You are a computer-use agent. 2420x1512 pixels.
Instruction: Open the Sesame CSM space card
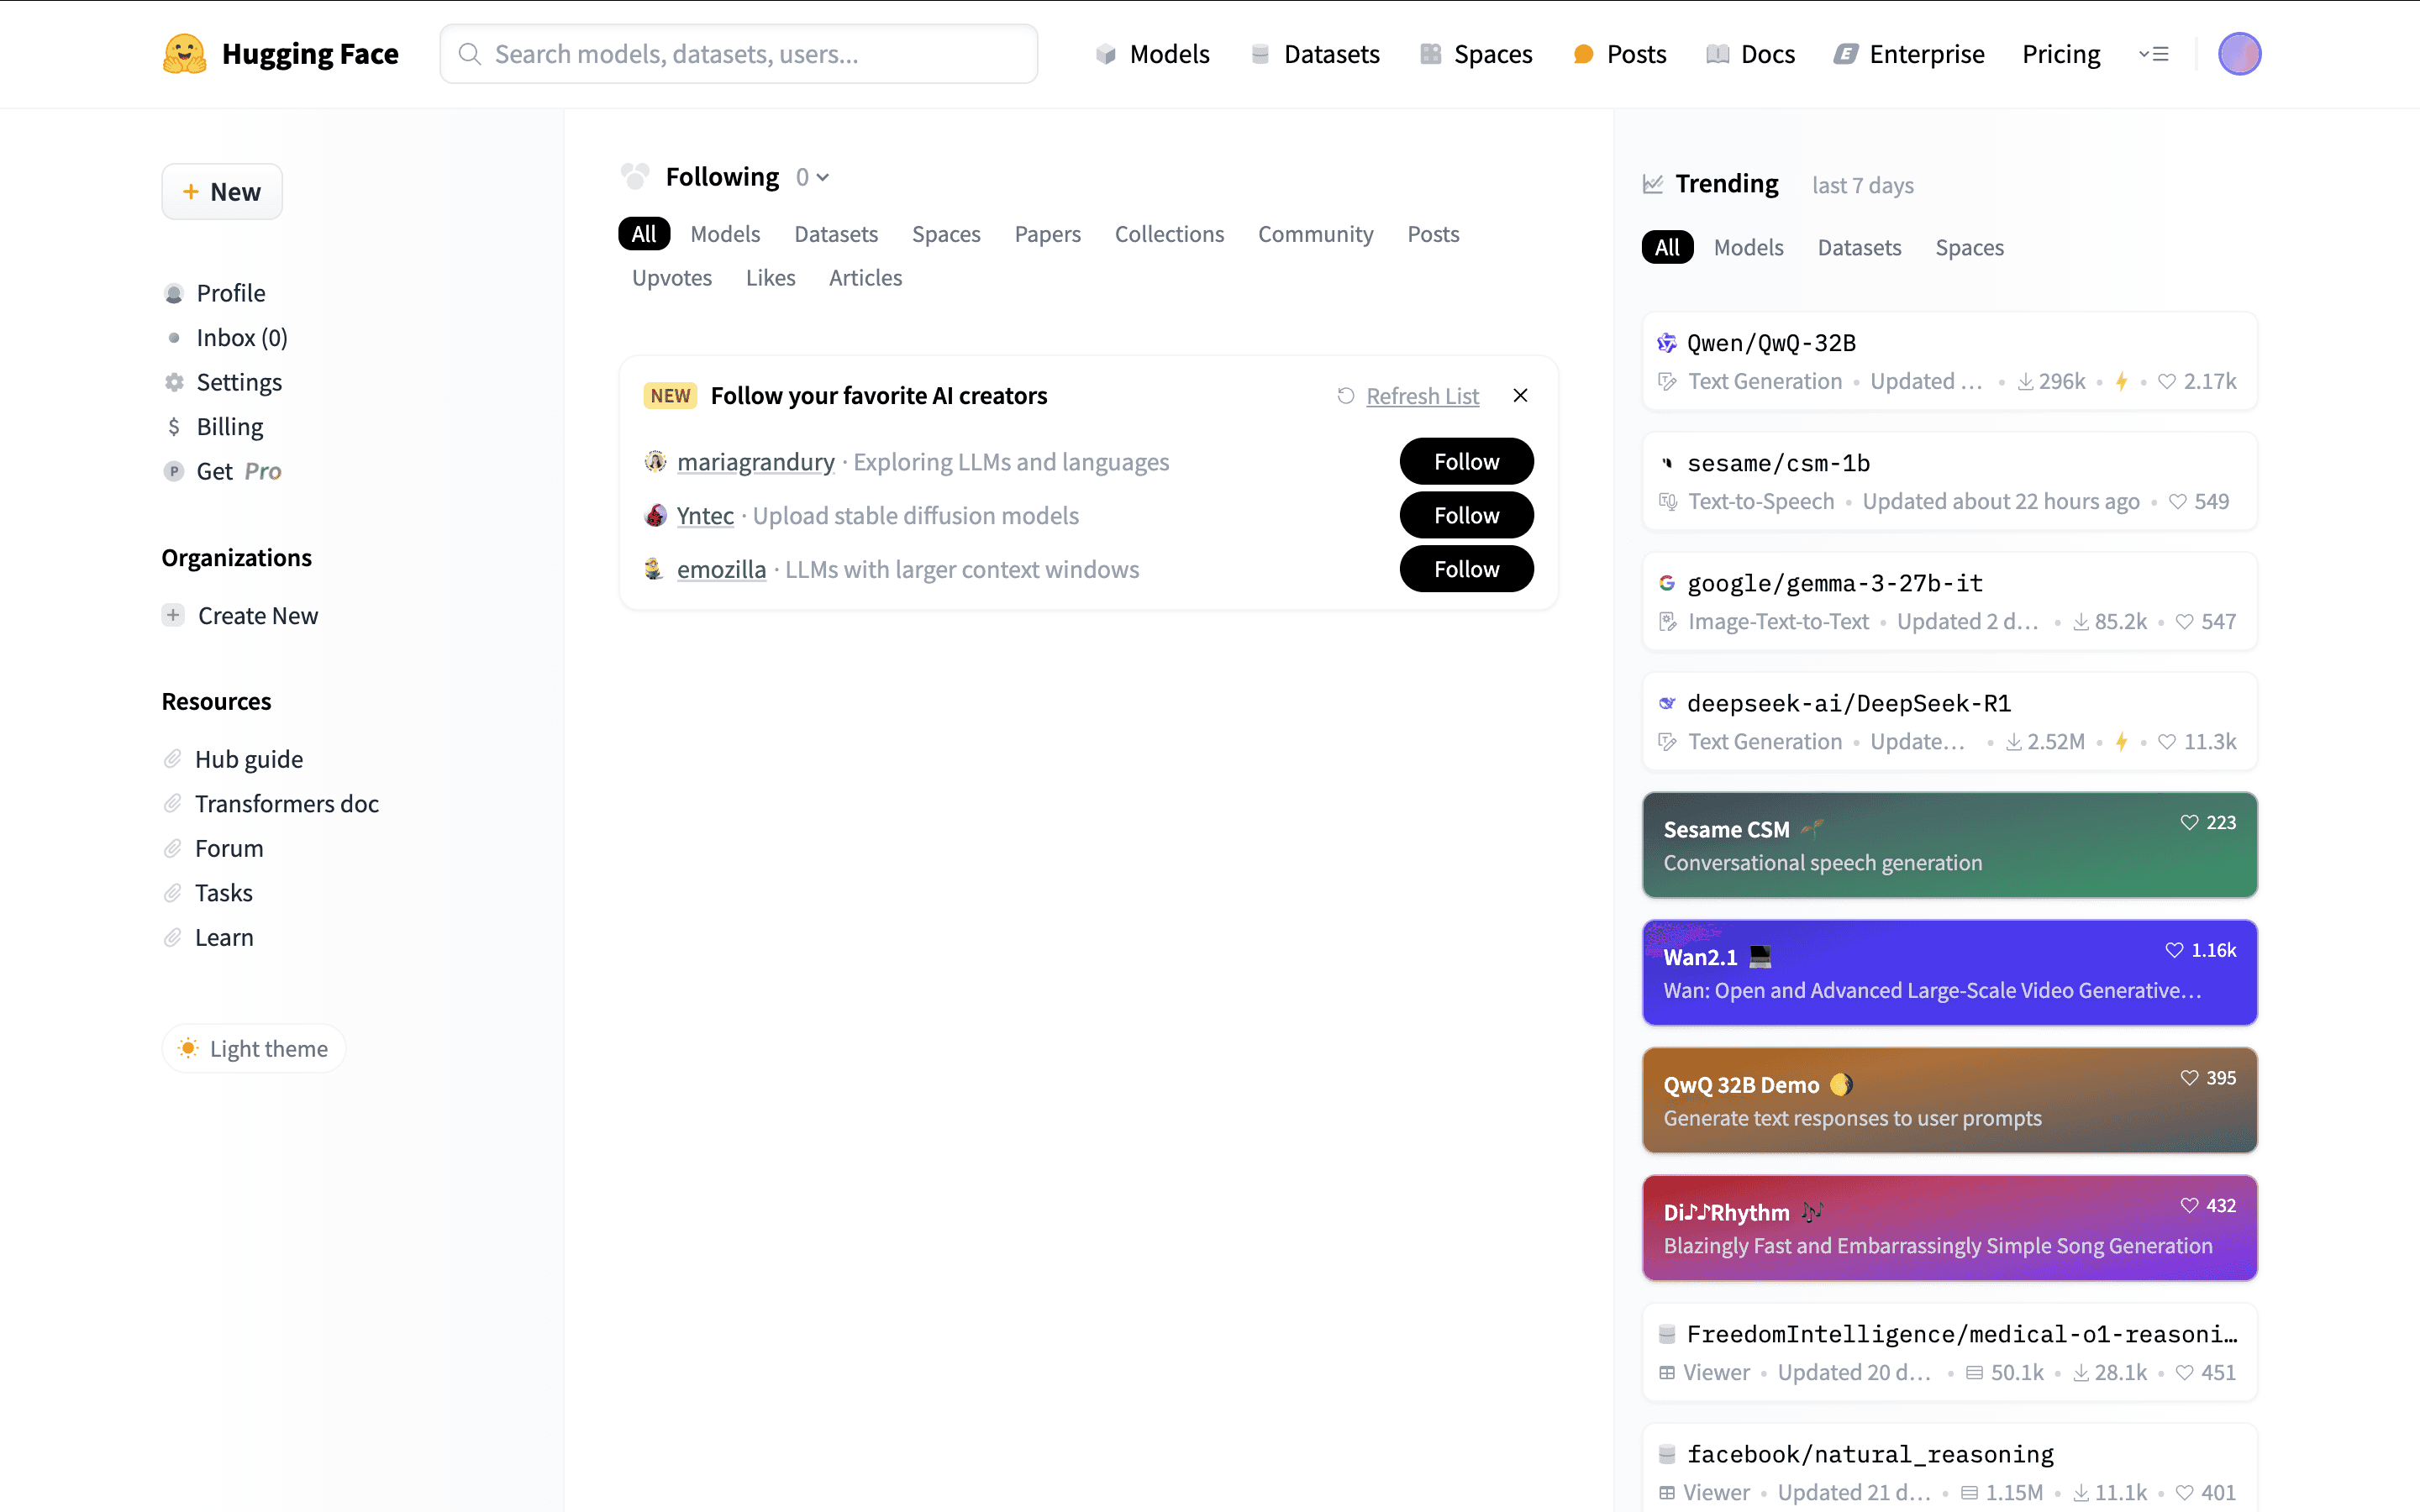click(x=1950, y=845)
